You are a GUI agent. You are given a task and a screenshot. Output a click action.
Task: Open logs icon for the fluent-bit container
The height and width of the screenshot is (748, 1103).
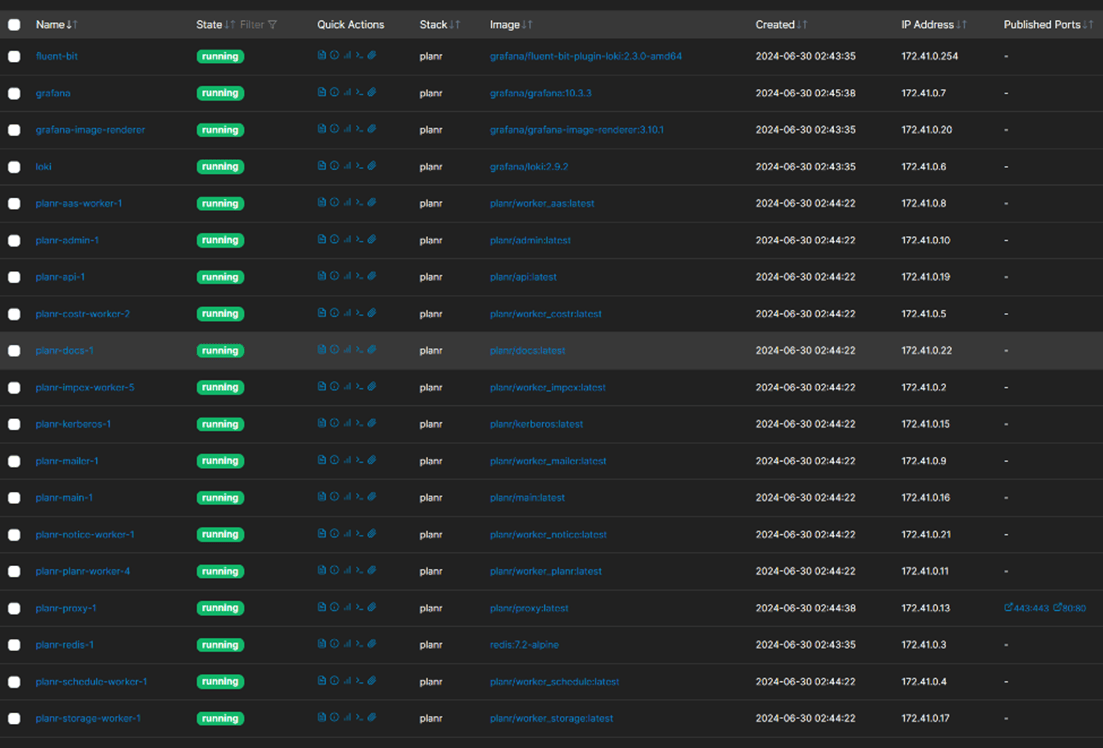[x=322, y=56]
